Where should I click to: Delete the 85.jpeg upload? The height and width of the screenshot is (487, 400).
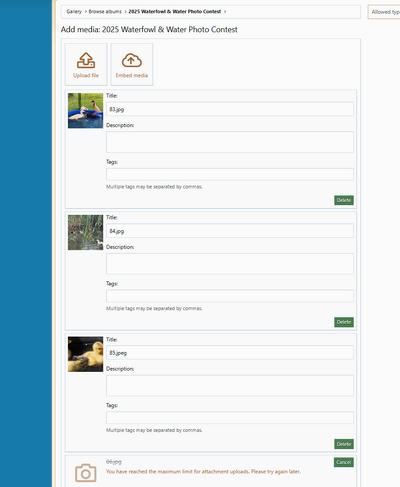pos(344,444)
